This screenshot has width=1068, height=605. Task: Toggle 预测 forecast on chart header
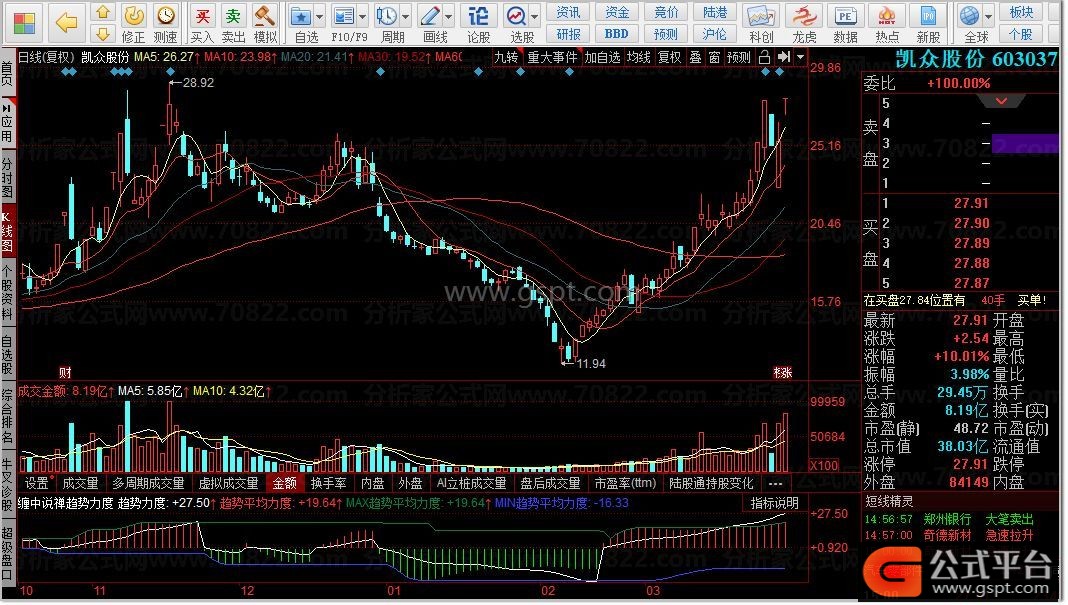[x=738, y=57]
